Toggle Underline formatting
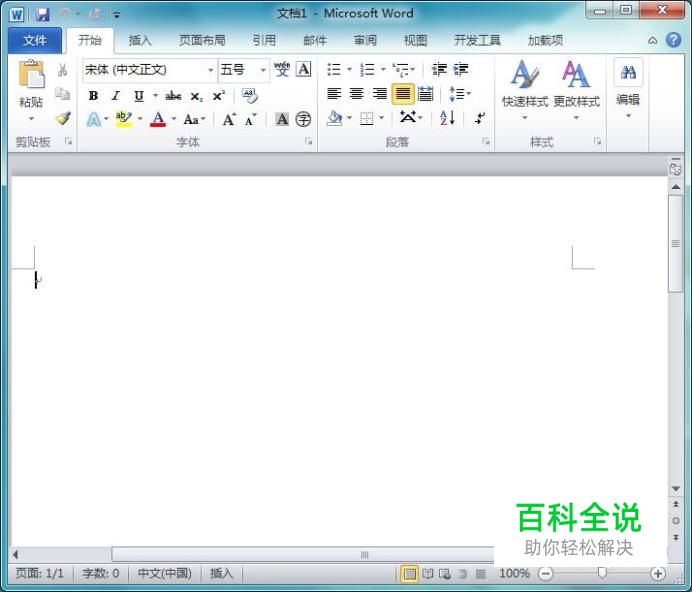The image size is (692, 592). point(139,96)
